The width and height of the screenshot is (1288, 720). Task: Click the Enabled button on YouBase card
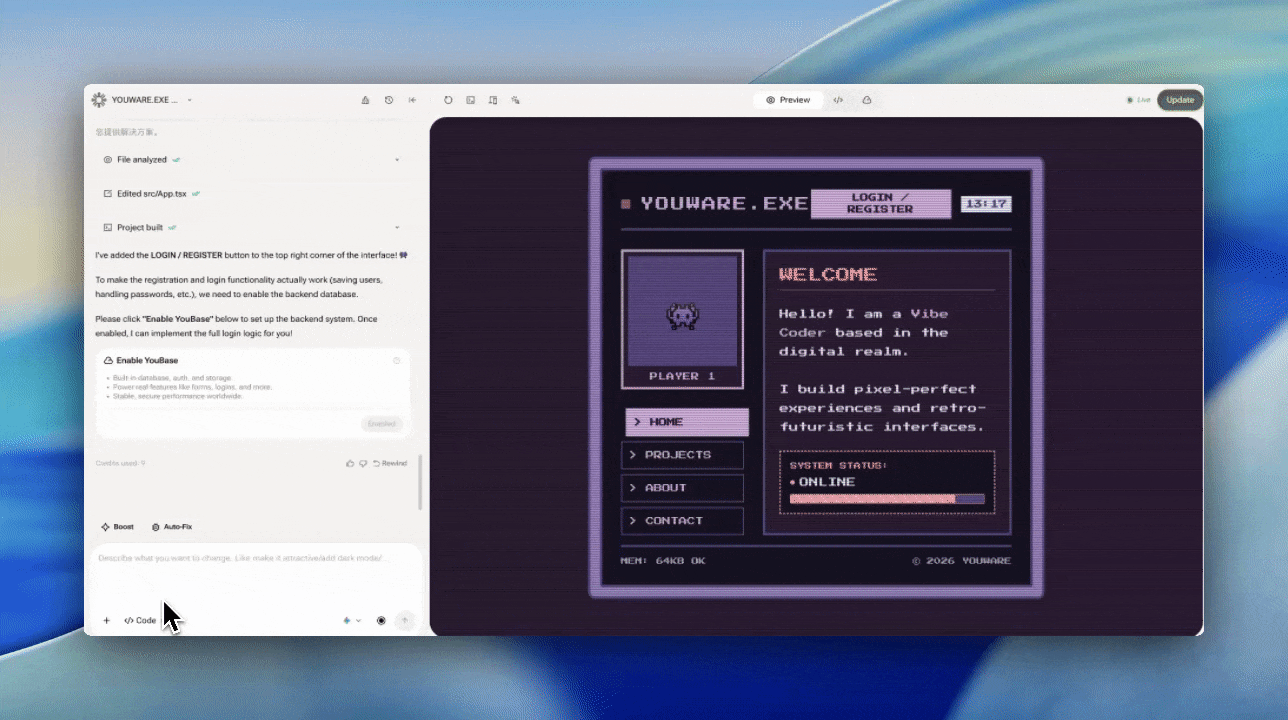382,424
